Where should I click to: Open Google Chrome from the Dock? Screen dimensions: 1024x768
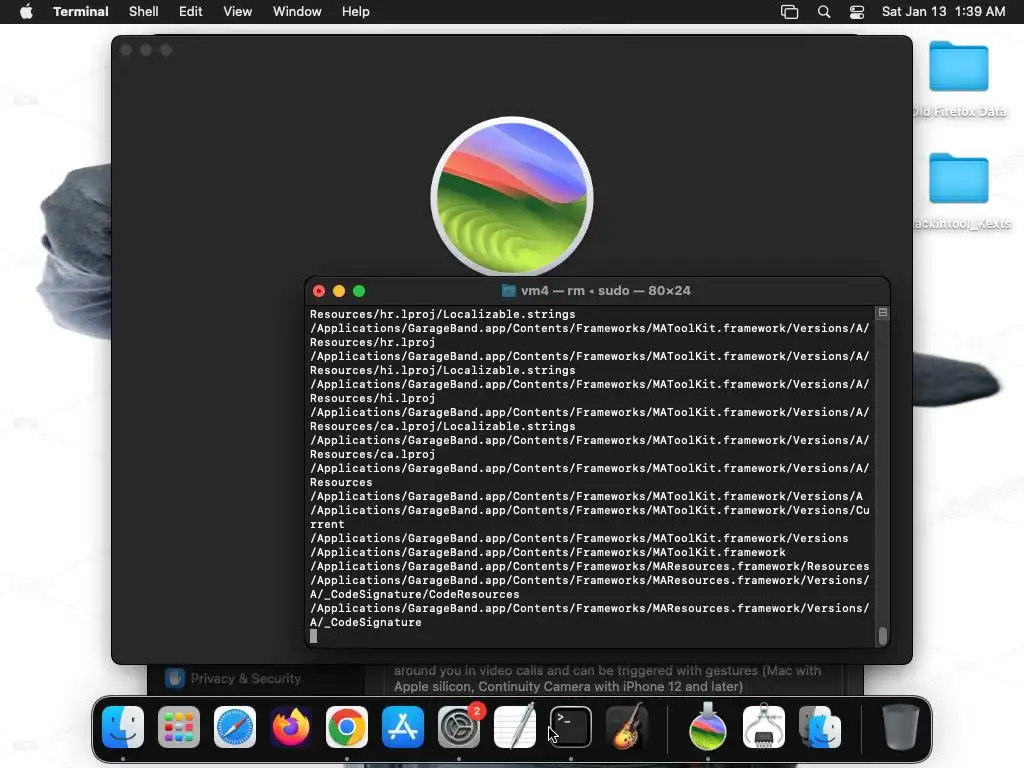pos(347,727)
